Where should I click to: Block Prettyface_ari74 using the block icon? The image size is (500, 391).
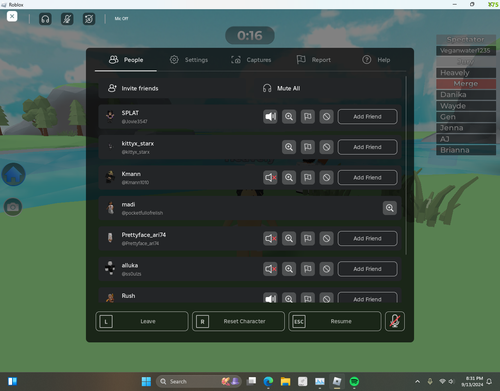click(x=326, y=238)
